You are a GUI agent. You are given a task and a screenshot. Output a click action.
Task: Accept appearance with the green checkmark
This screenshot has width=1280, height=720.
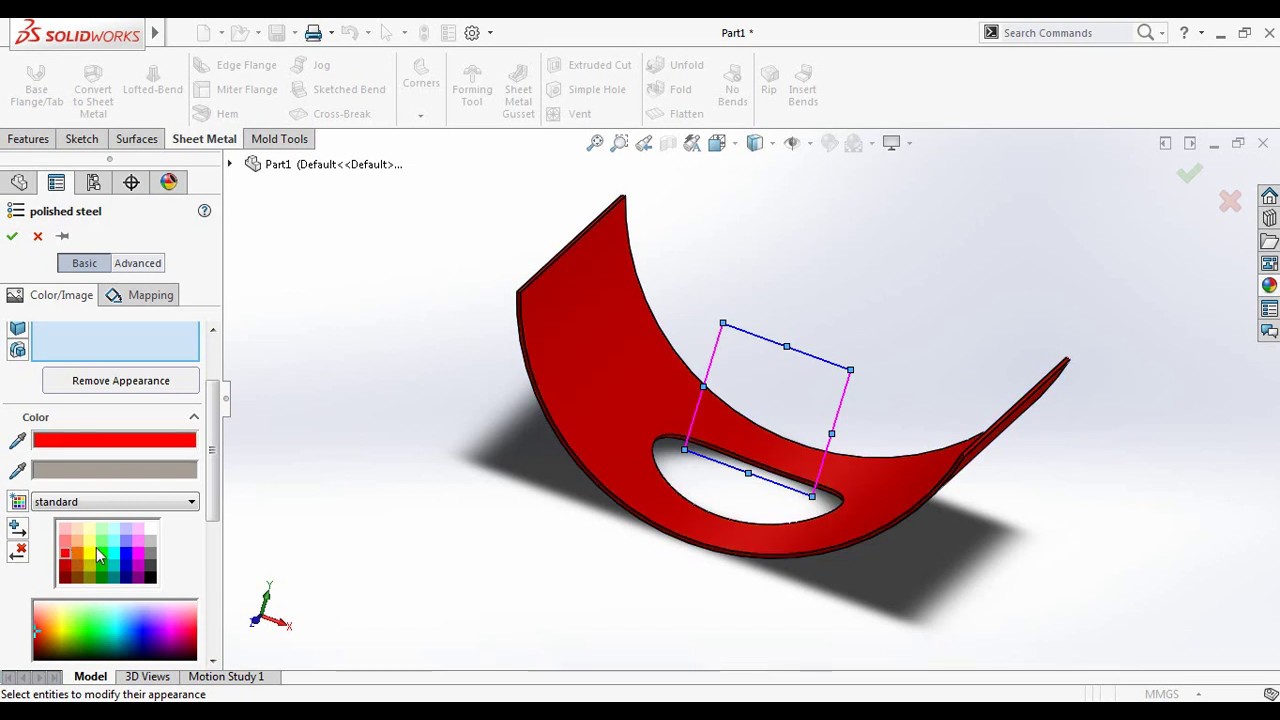[x=12, y=236]
